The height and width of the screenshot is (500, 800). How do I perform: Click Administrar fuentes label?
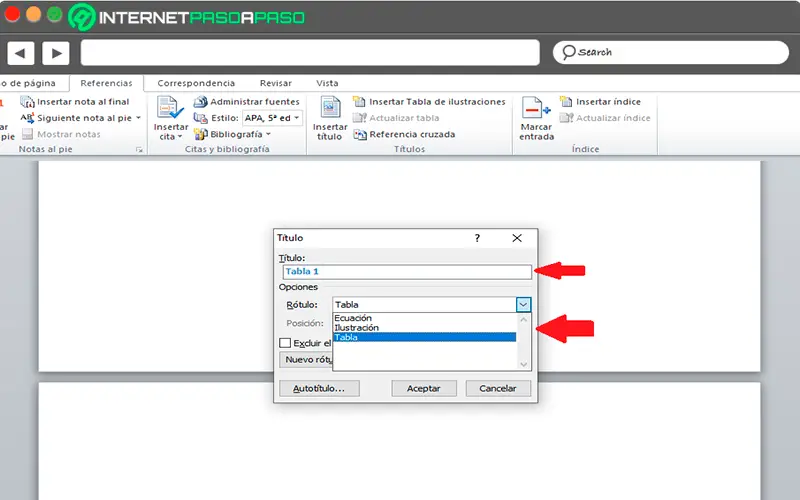(255, 102)
